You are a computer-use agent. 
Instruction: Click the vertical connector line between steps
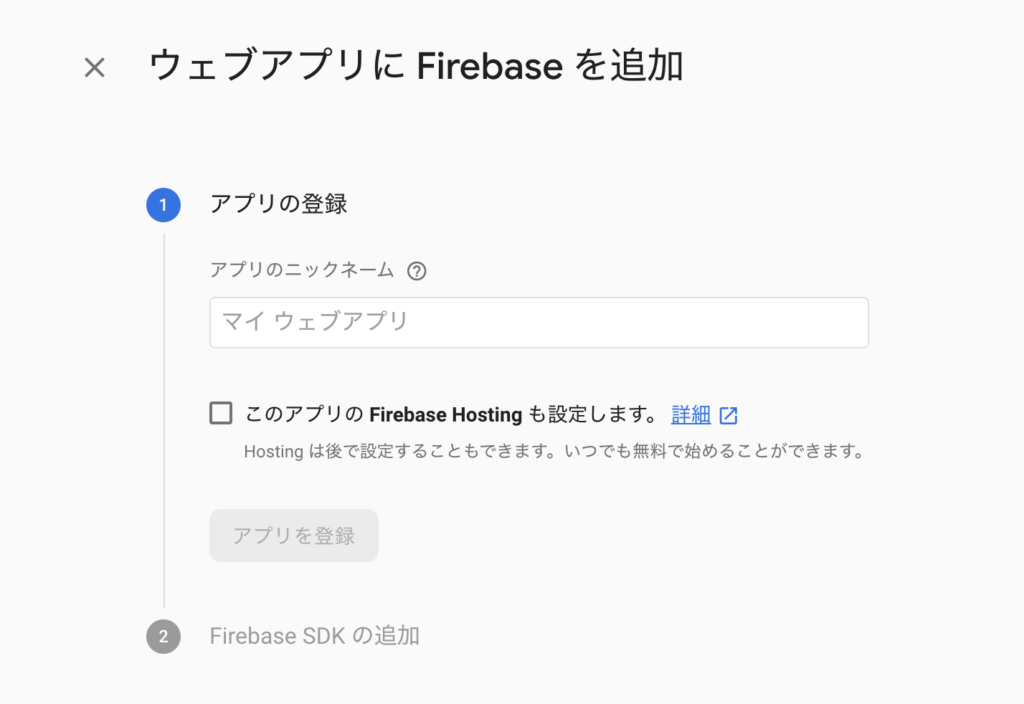coord(164,421)
